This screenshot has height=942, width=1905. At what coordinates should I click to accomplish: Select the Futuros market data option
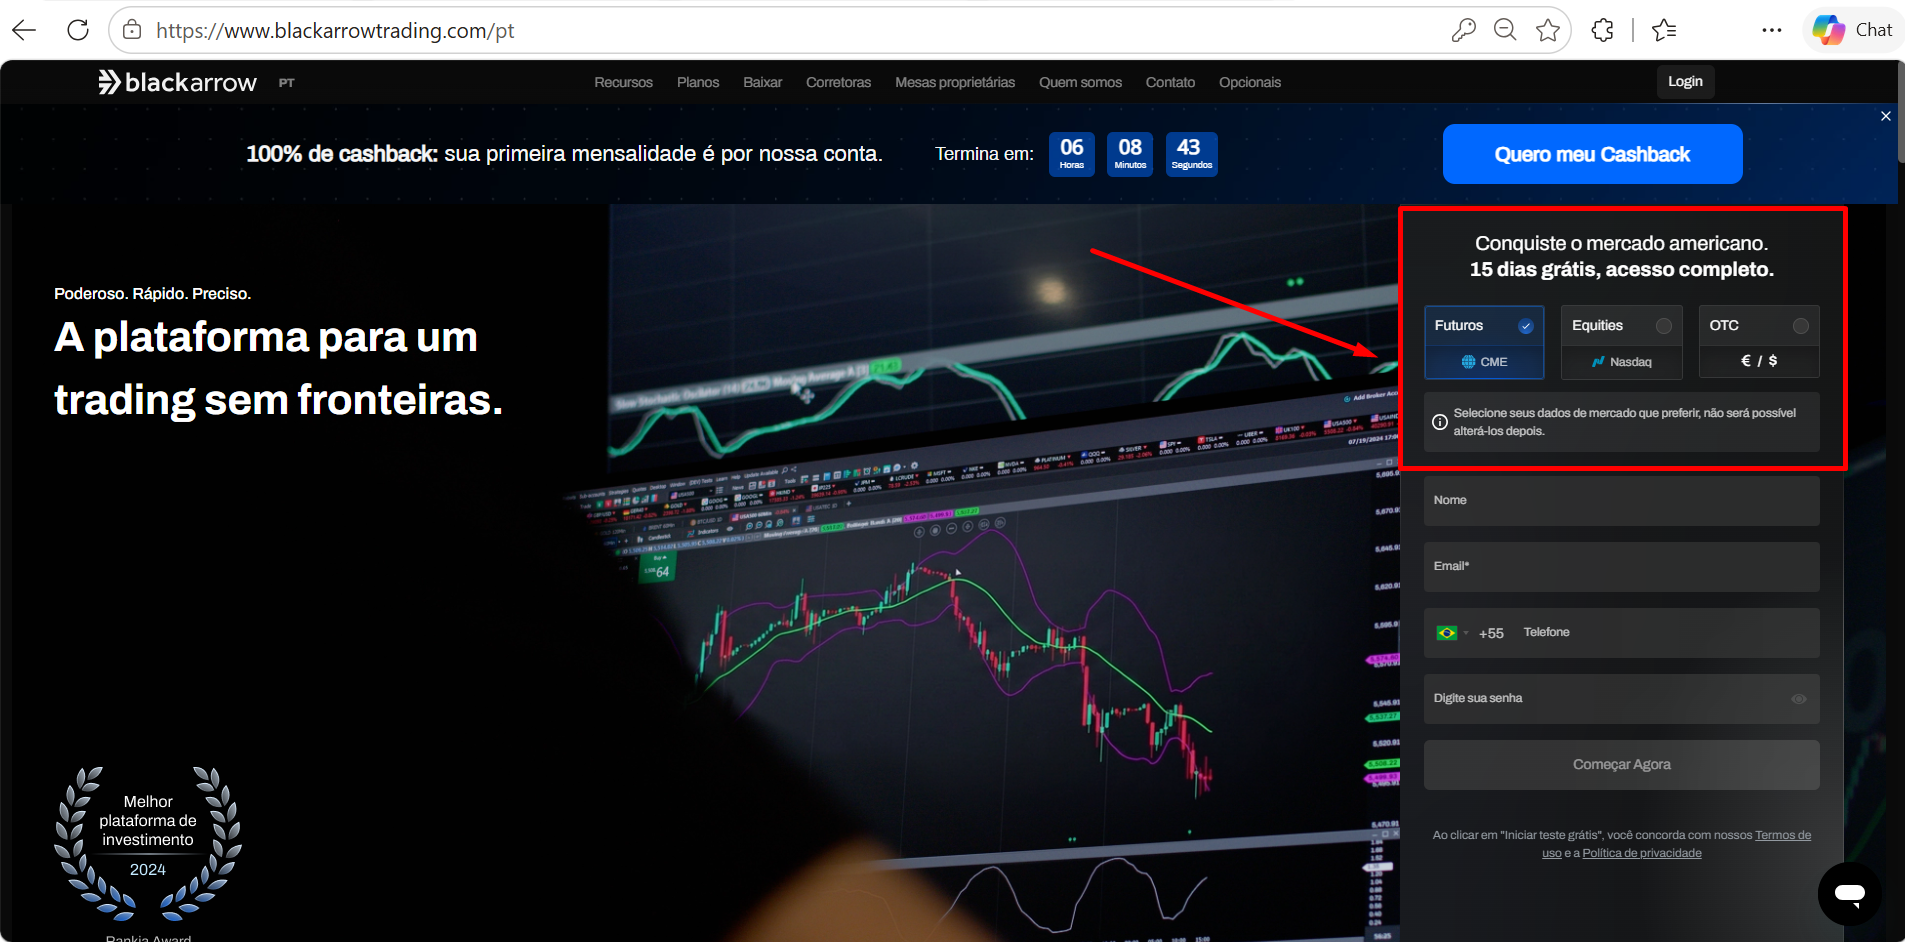coord(1484,342)
